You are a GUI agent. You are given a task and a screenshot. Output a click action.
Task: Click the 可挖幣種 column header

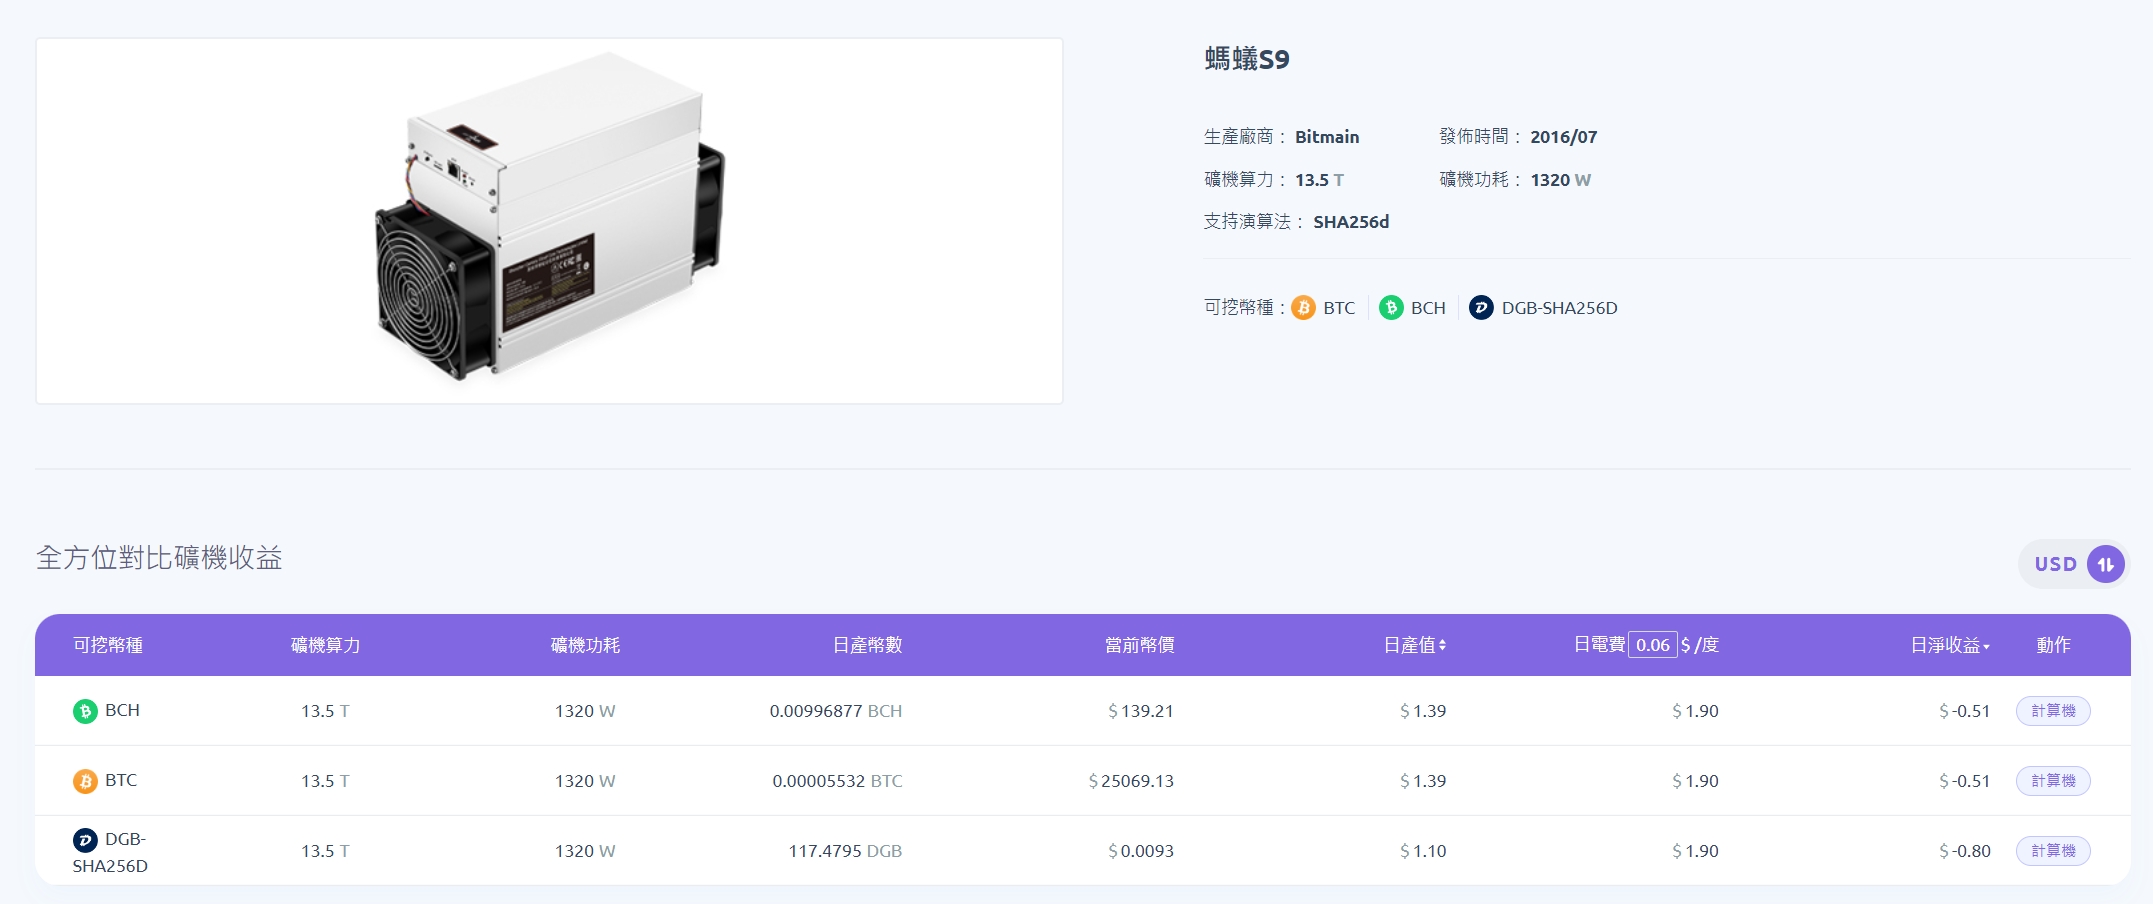tap(108, 646)
